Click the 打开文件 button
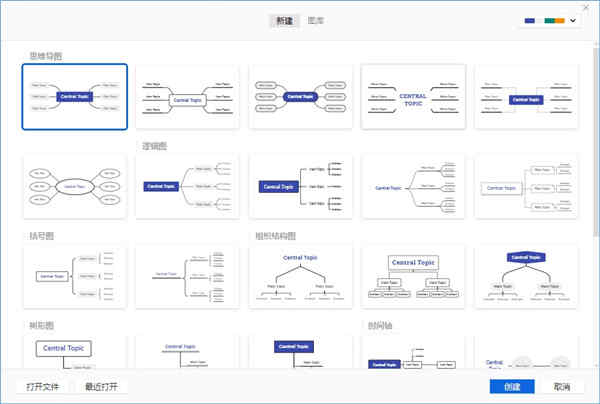600x404 pixels. (x=42, y=387)
